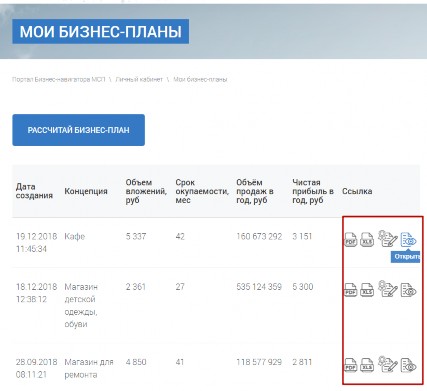Select the 118 577 929 sales value

click(x=259, y=362)
